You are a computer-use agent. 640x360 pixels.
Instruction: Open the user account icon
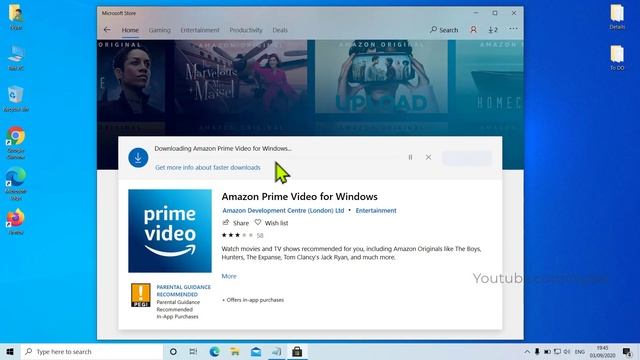(x=473, y=30)
